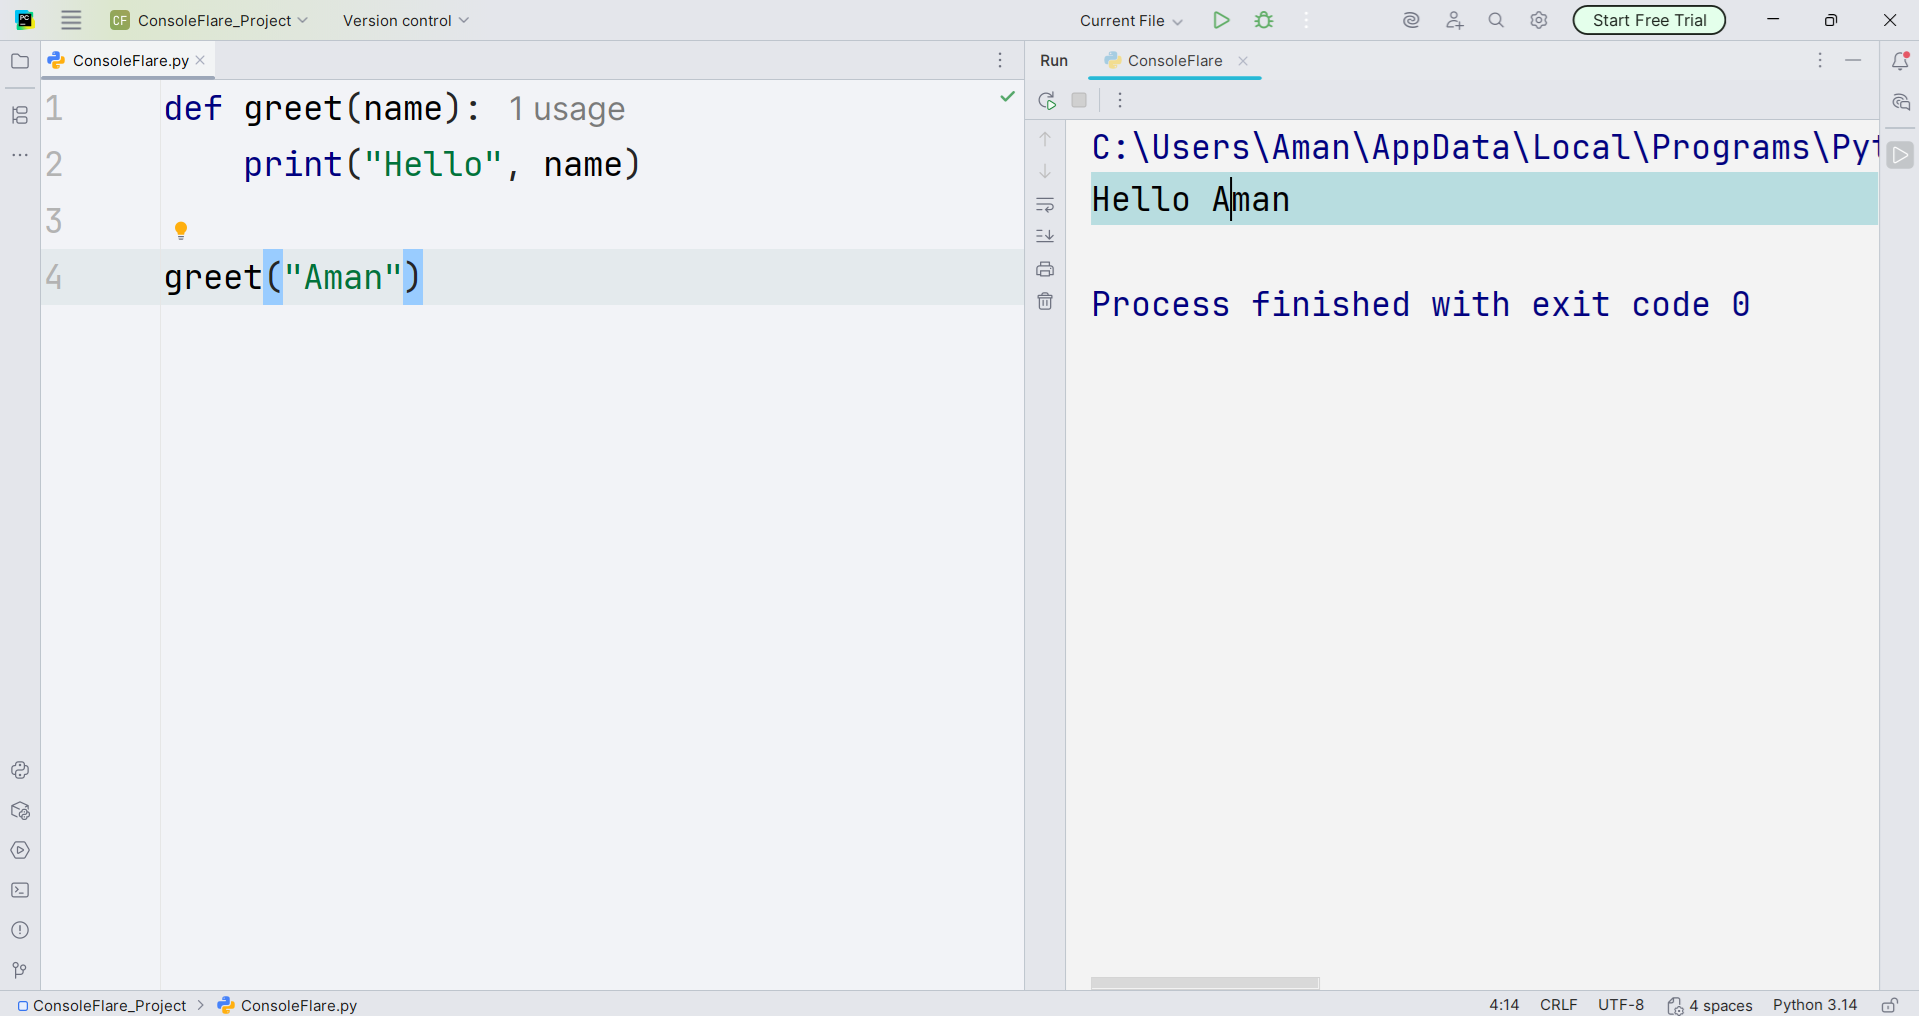Open the main hamburger menu
The width and height of the screenshot is (1919, 1022).
[70, 20]
